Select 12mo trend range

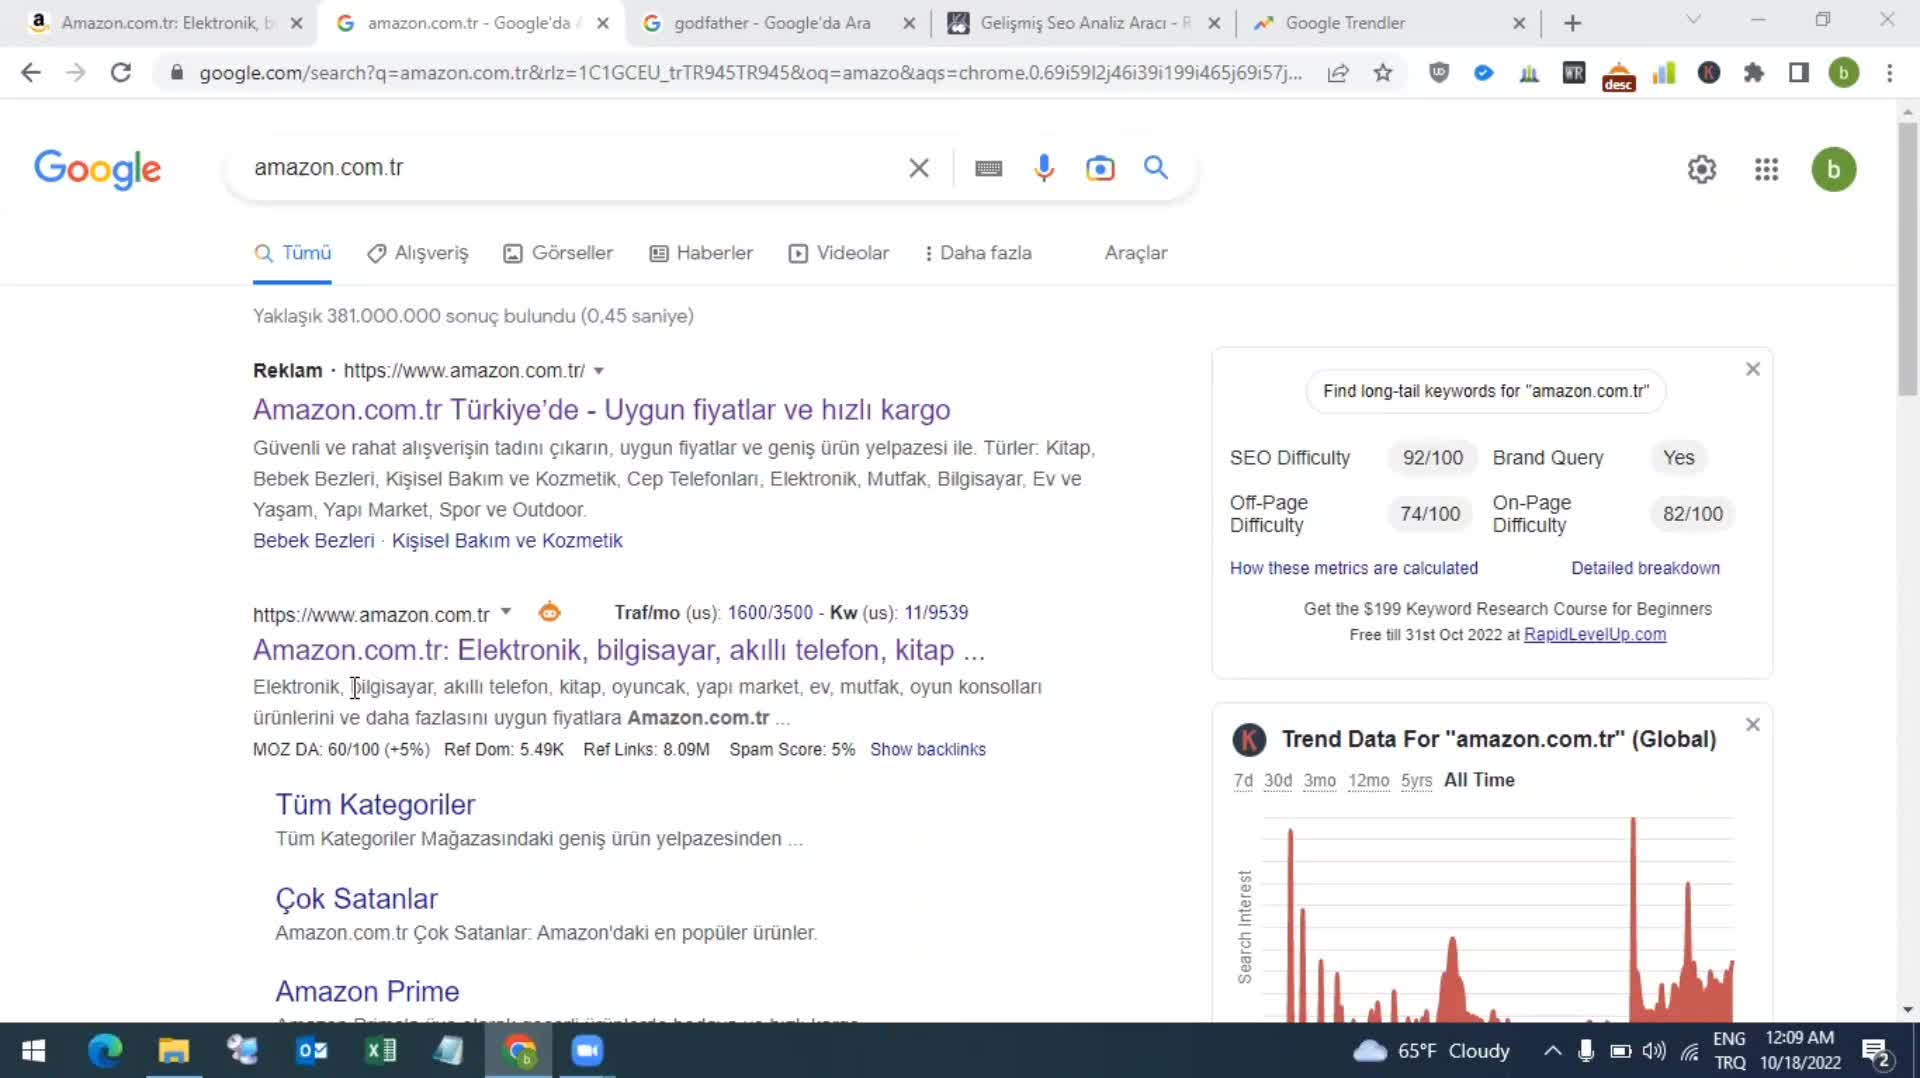pos(1368,780)
